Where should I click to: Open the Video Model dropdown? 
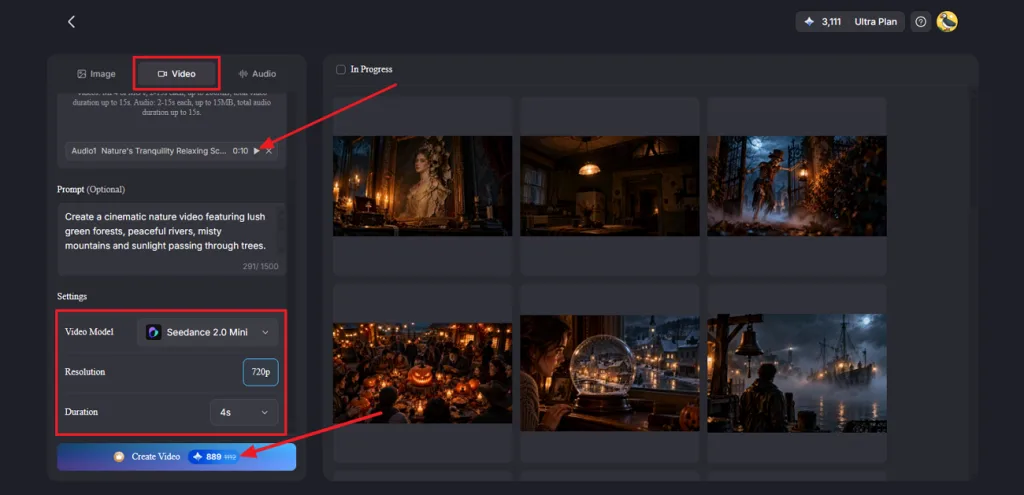[x=208, y=332]
